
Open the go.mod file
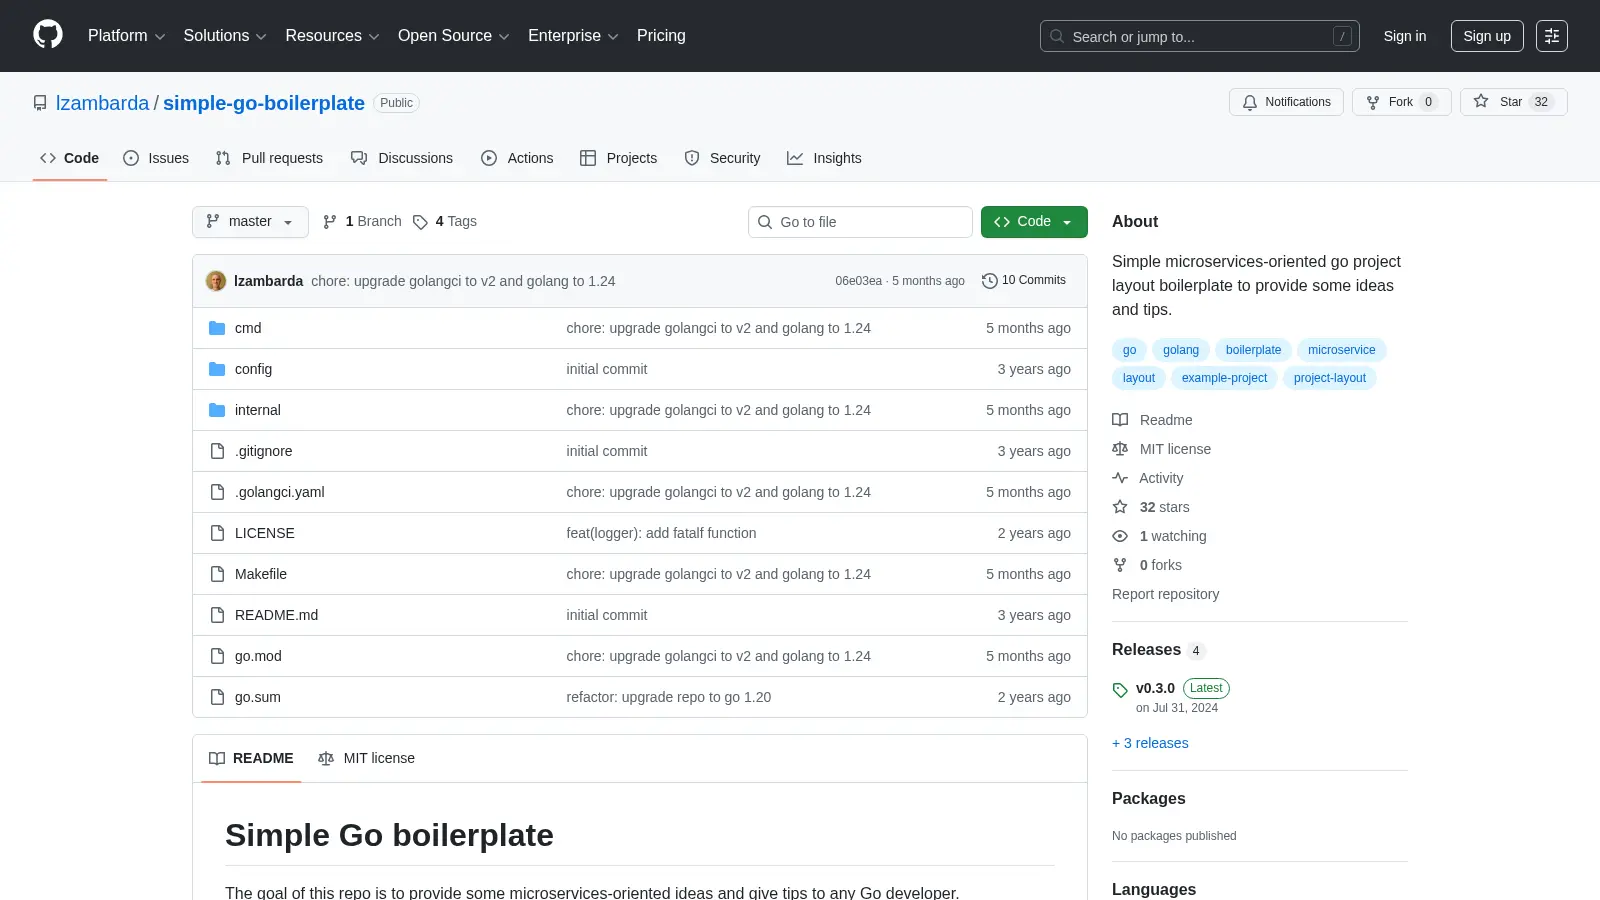258,656
